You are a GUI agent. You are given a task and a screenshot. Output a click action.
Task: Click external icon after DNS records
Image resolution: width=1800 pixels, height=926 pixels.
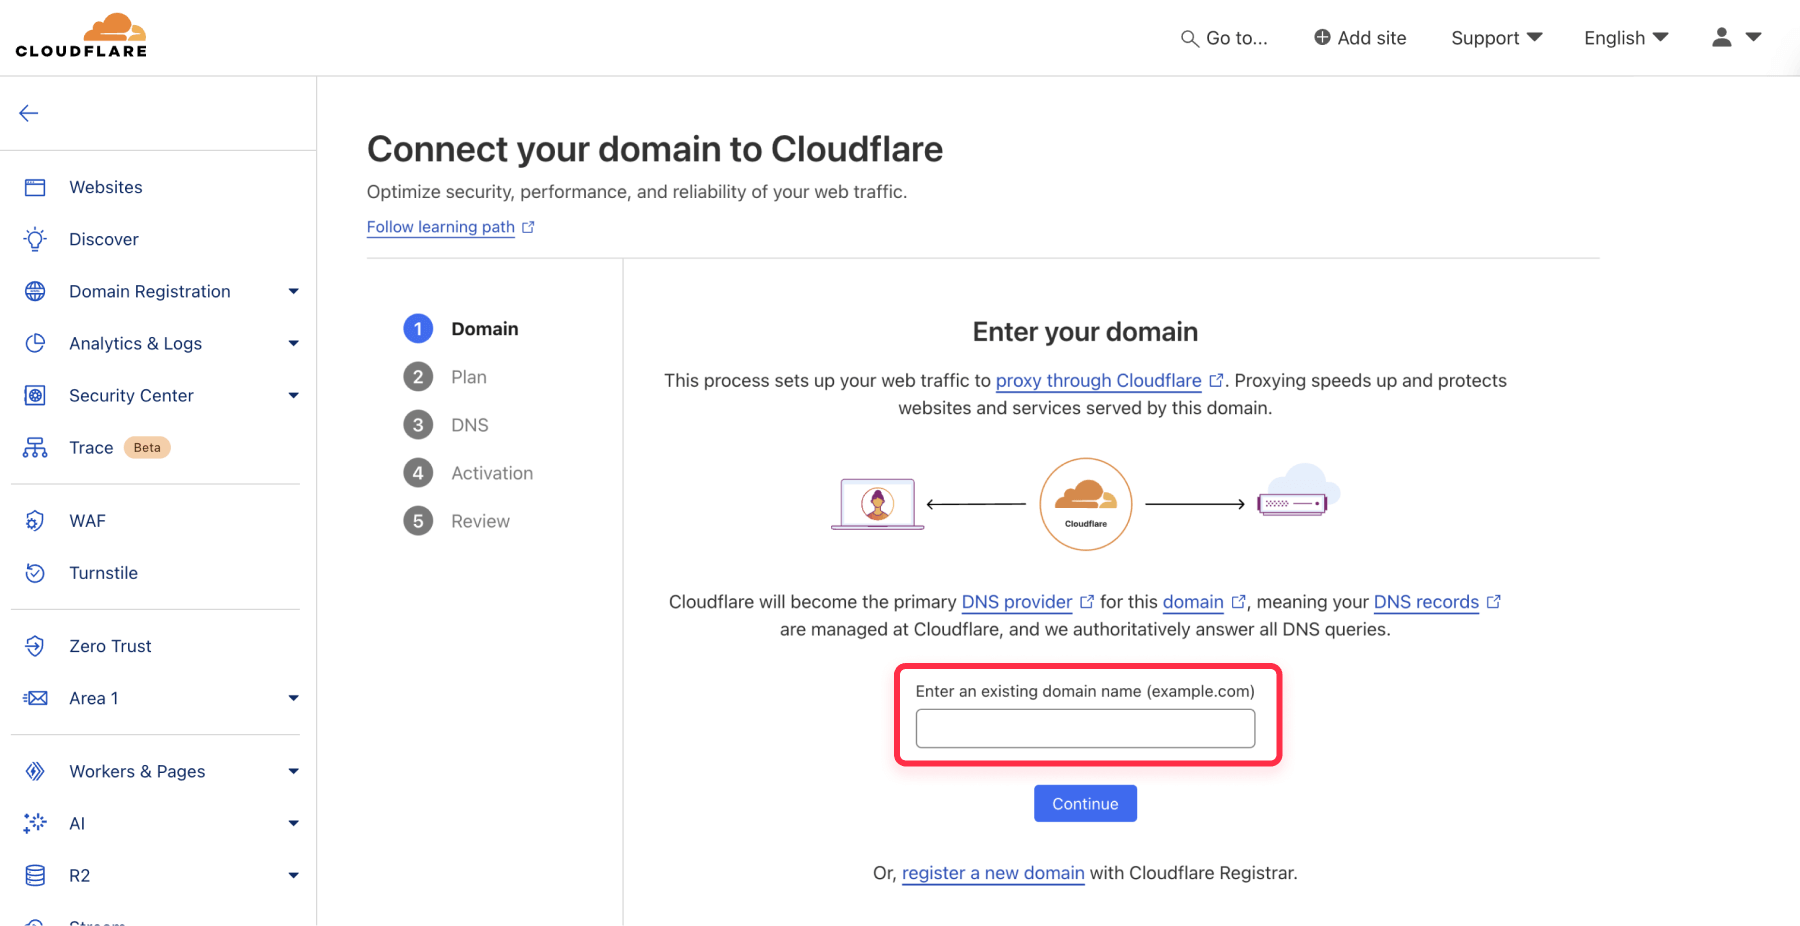click(1494, 602)
